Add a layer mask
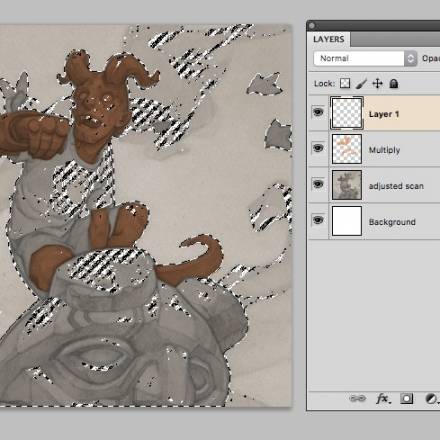Viewport: 440px width, 440px height. [x=407, y=398]
